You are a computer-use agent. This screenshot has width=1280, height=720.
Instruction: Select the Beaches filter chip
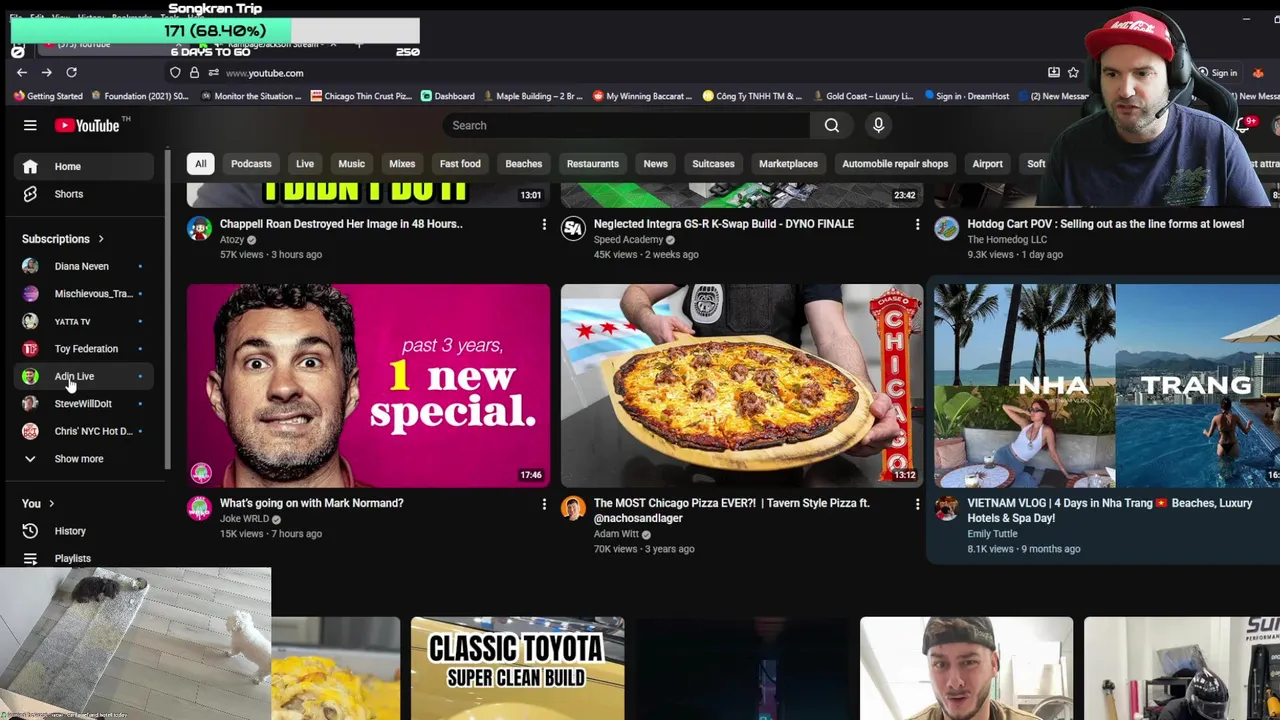point(524,164)
